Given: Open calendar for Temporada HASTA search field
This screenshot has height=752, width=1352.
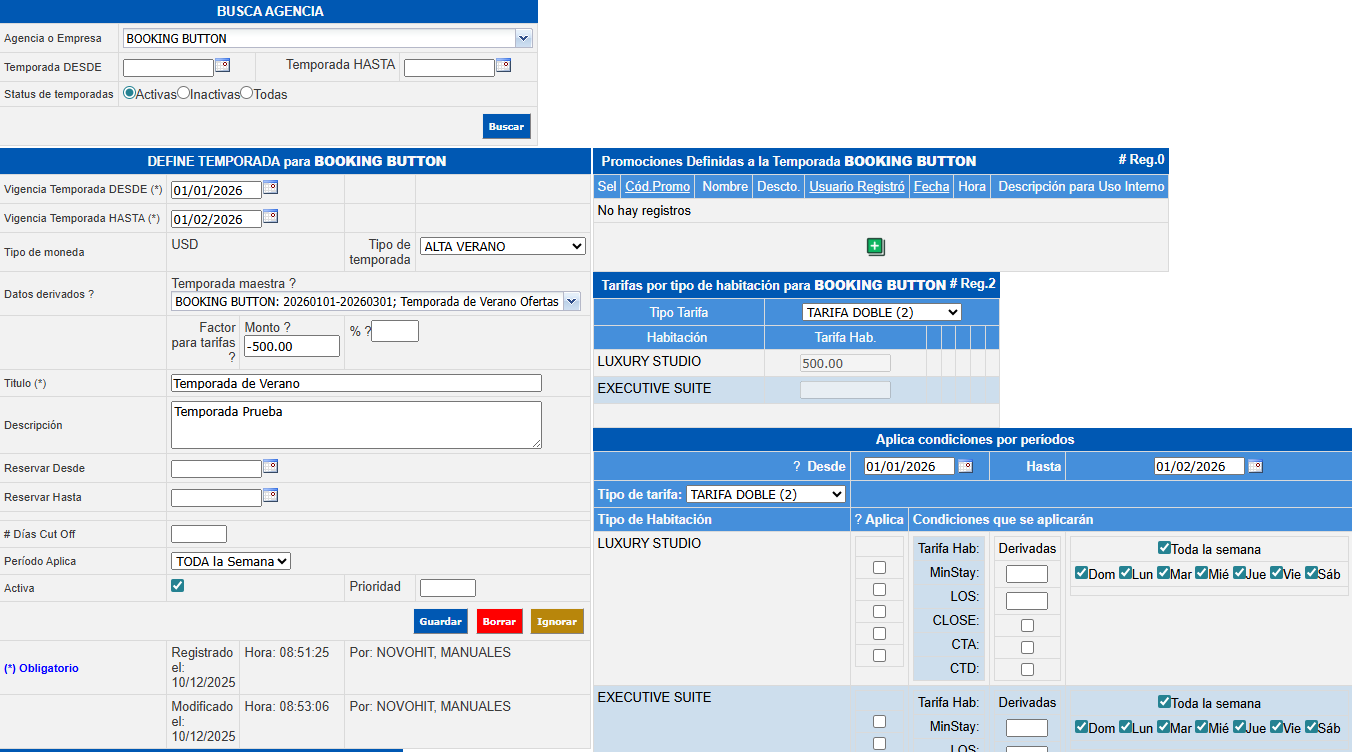Looking at the screenshot, I should pos(503,65).
